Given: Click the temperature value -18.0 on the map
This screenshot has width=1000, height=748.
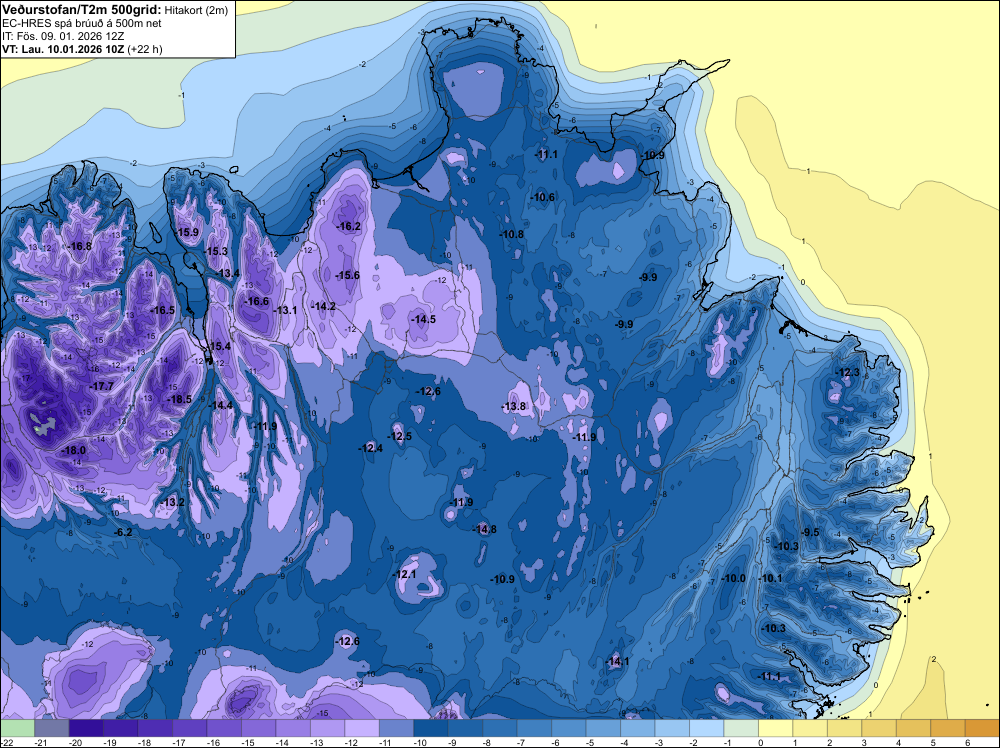Looking at the screenshot, I should (x=73, y=450).
